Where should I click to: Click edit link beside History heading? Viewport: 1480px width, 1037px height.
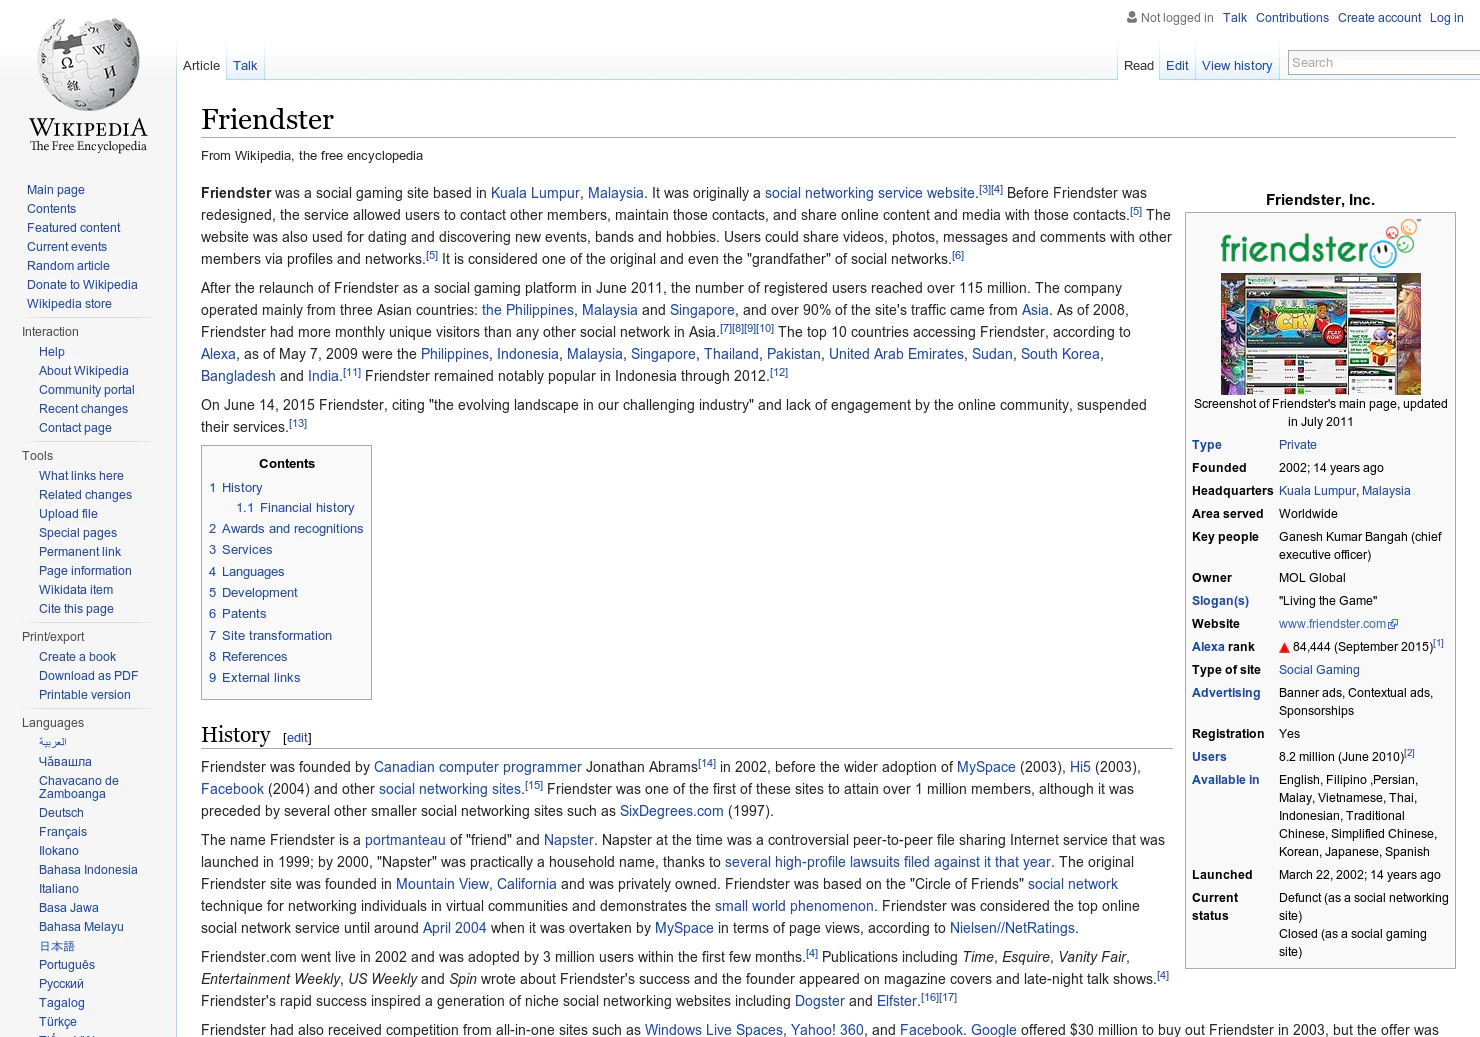click(298, 738)
